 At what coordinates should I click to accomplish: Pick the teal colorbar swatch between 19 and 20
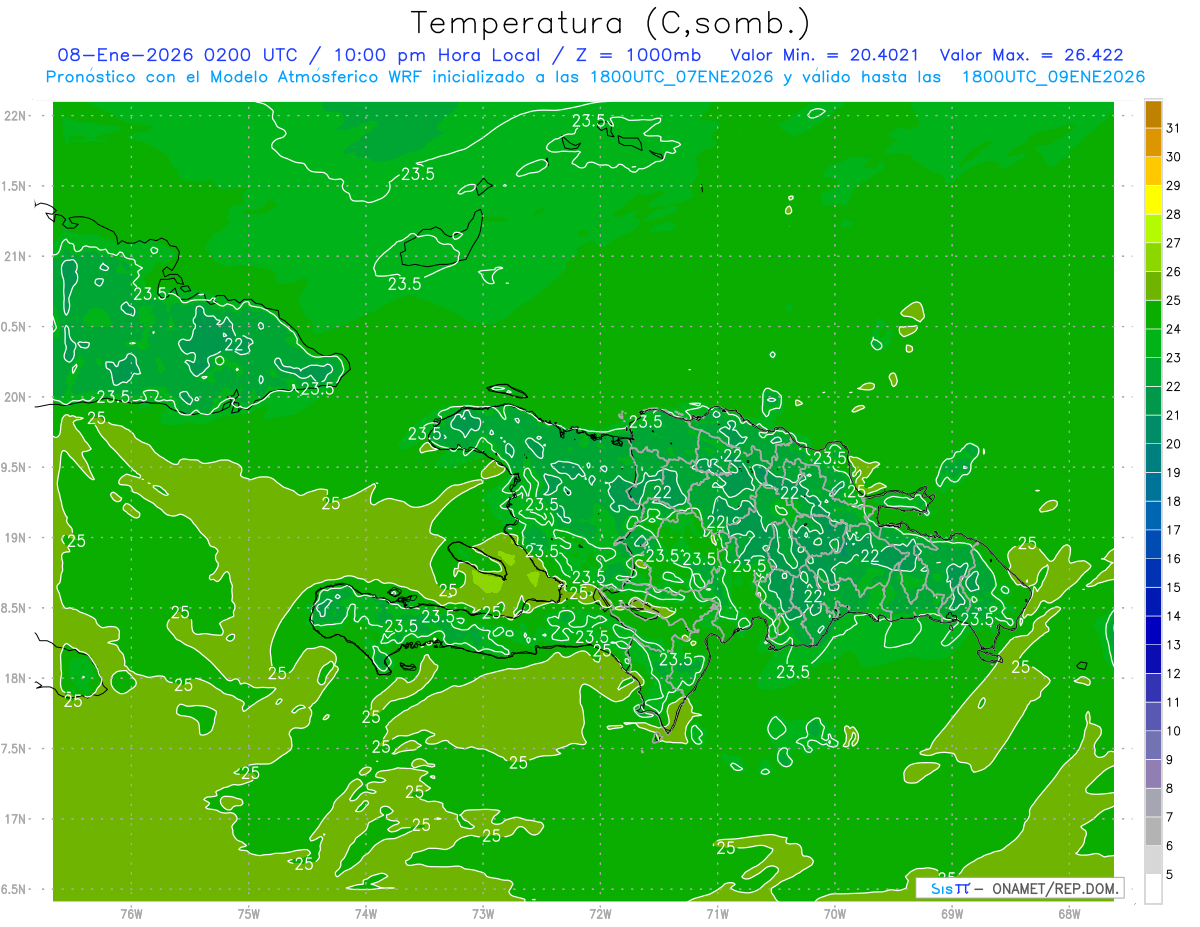[x=1153, y=458]
